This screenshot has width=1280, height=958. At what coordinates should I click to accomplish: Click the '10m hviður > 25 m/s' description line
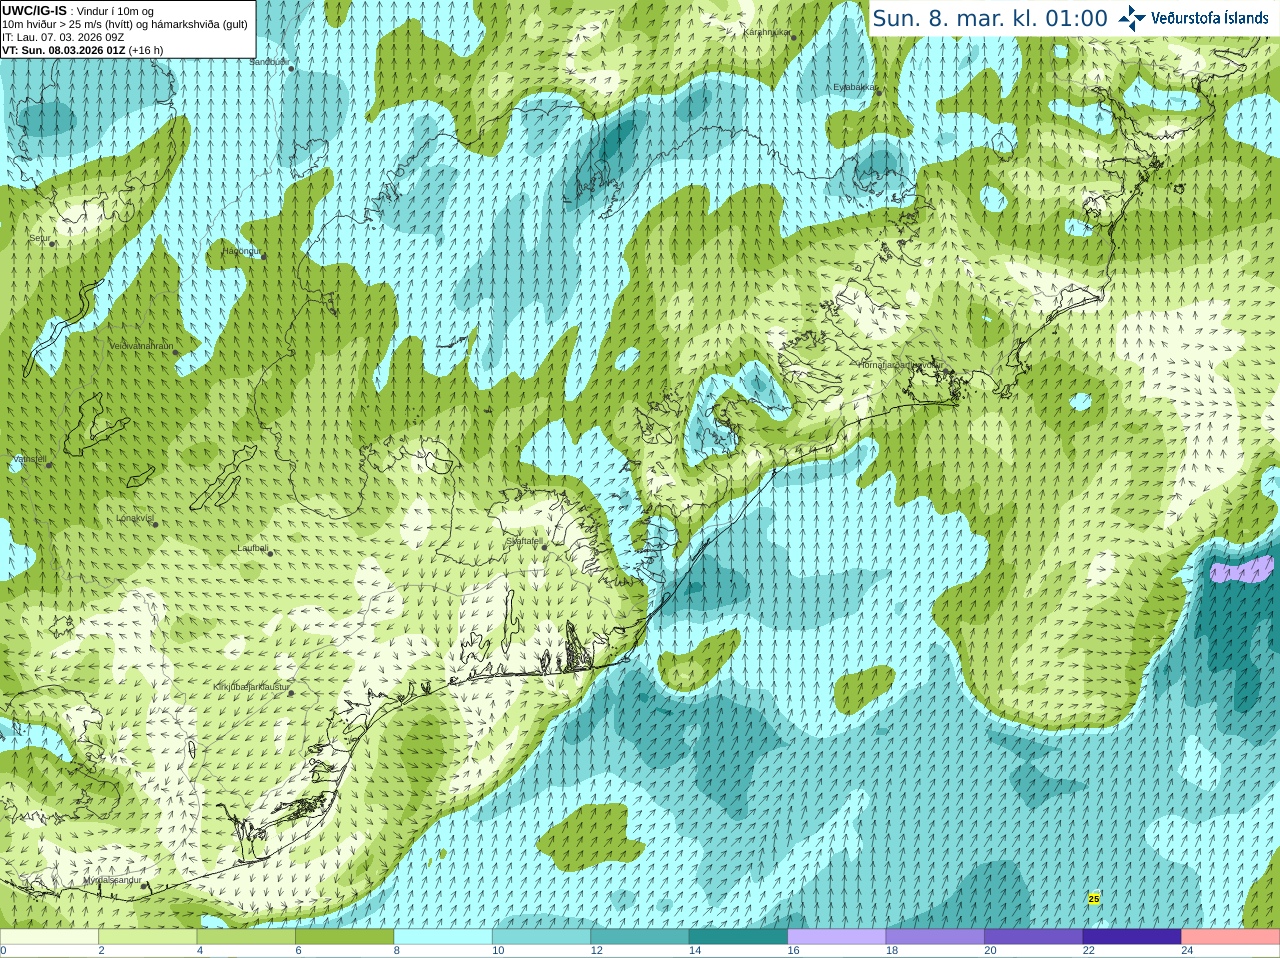coord(125,24)
